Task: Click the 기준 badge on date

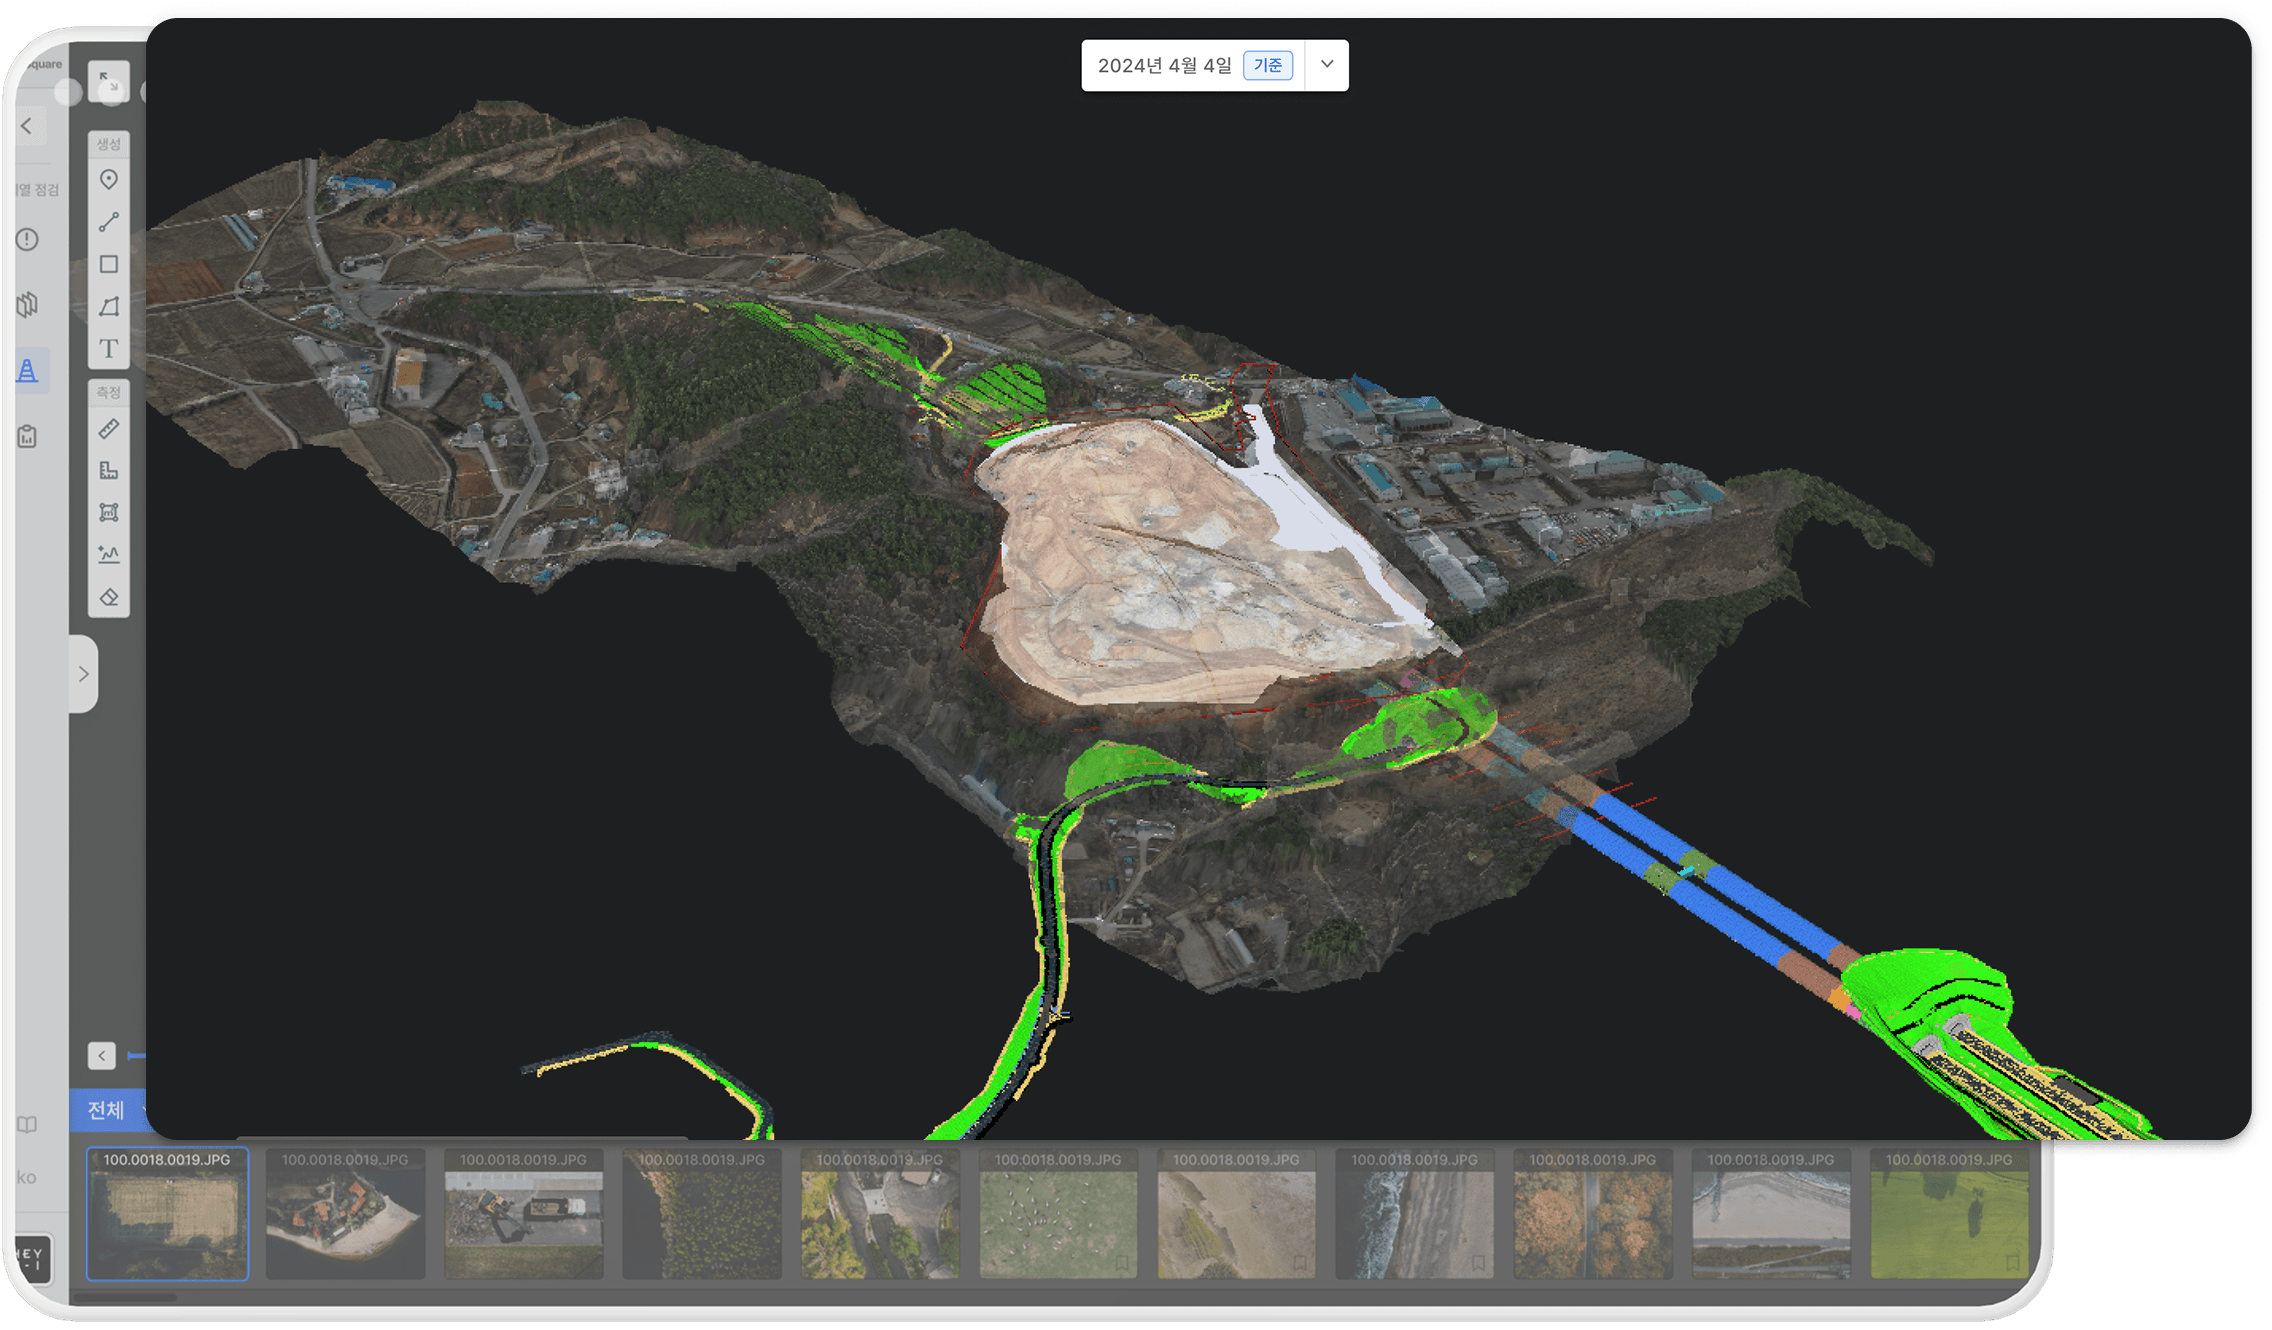Action: tap(1267, 65)
